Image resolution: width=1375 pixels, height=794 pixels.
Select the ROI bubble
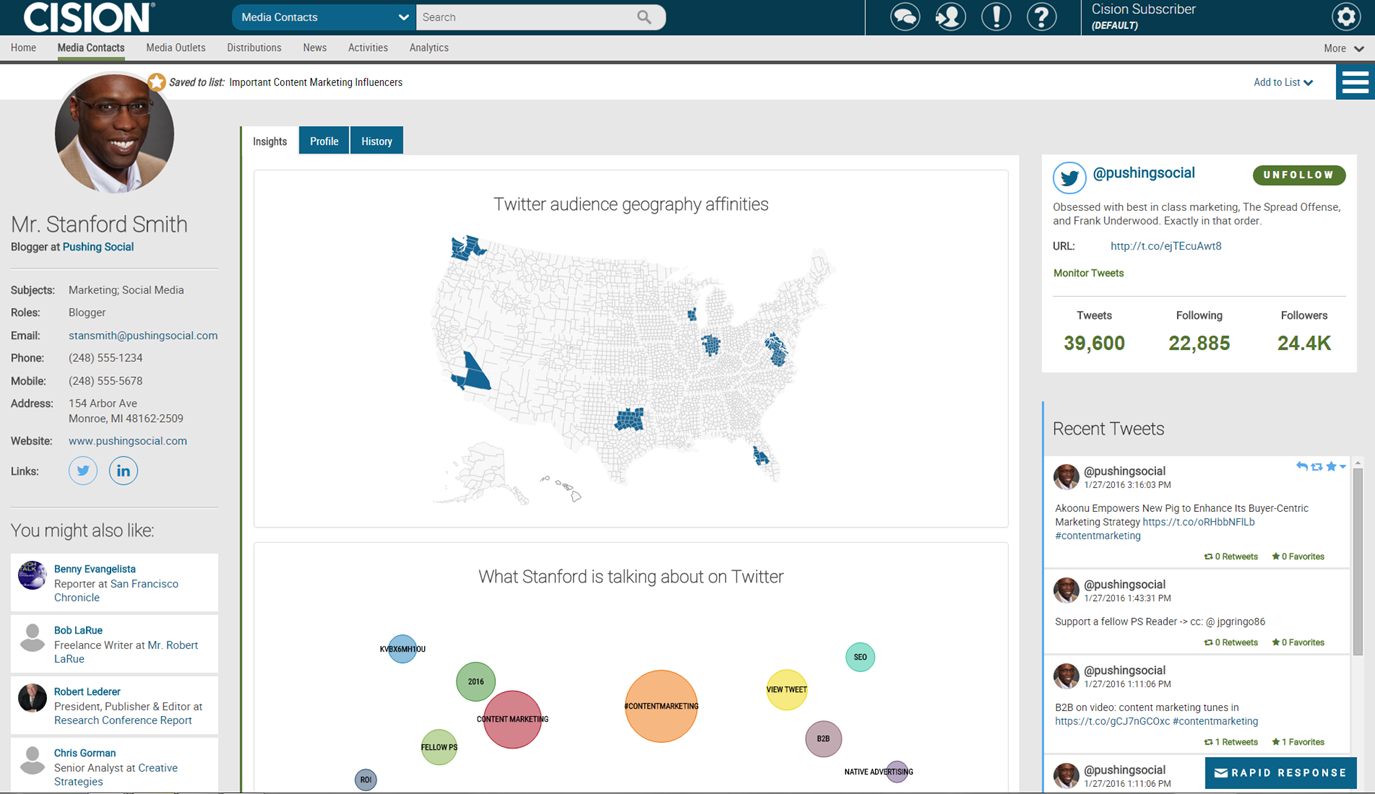(x=366, y=780)
